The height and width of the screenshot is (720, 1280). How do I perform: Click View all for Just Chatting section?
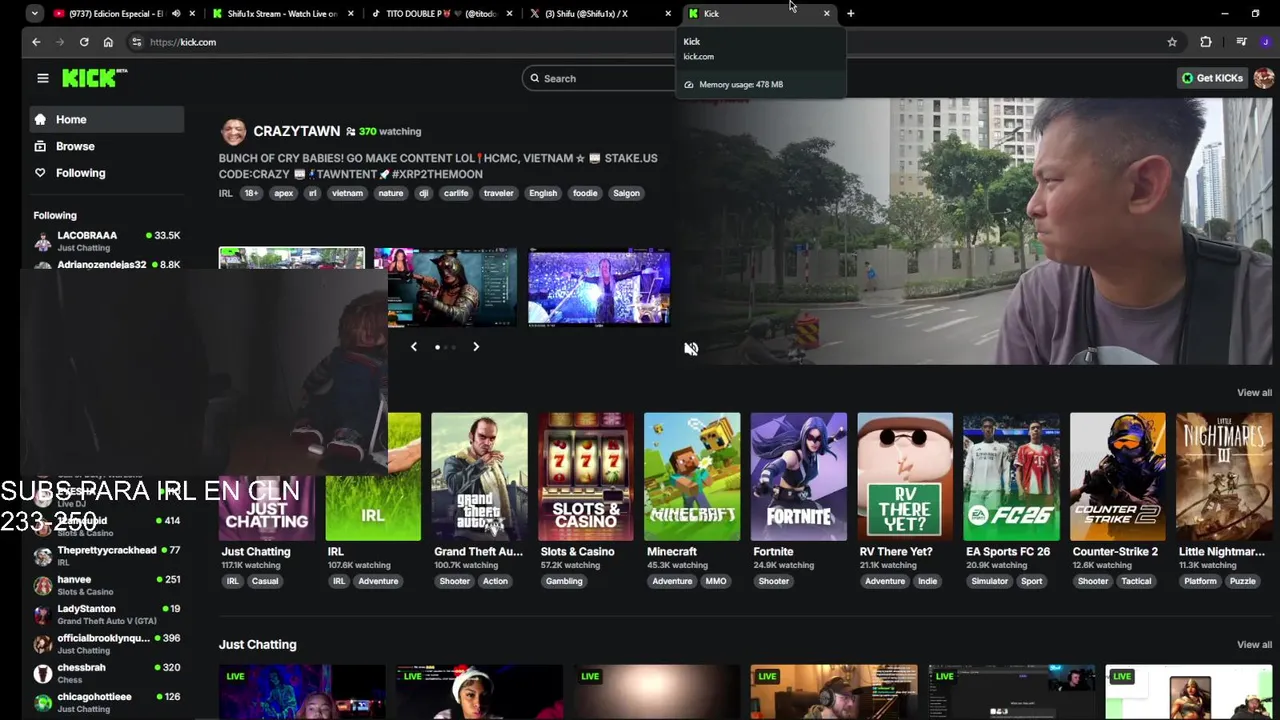(1254, 645)
